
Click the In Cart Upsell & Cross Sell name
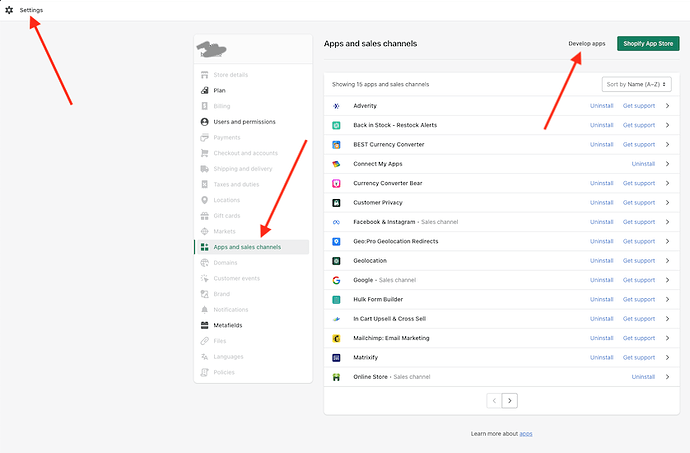(389, 319)
